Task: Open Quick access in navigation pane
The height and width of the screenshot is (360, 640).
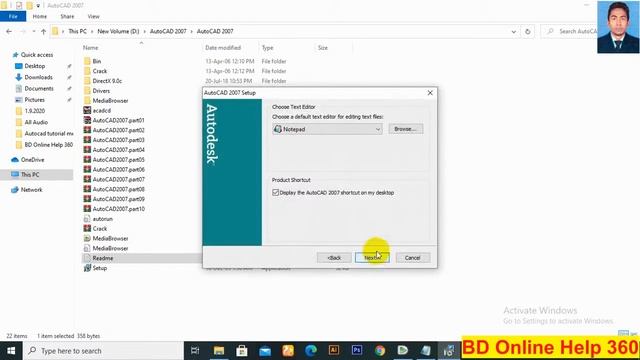Action: (37, 55)
